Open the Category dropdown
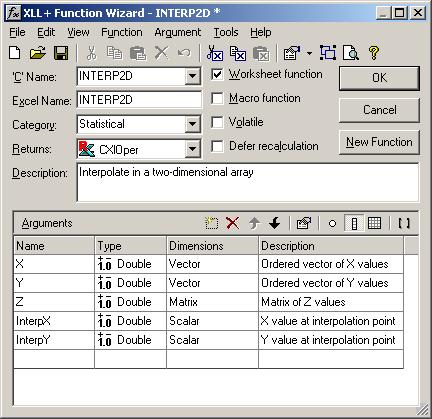Image resolution: width=432 pixels, height=419 pixels. click(192, 124)
